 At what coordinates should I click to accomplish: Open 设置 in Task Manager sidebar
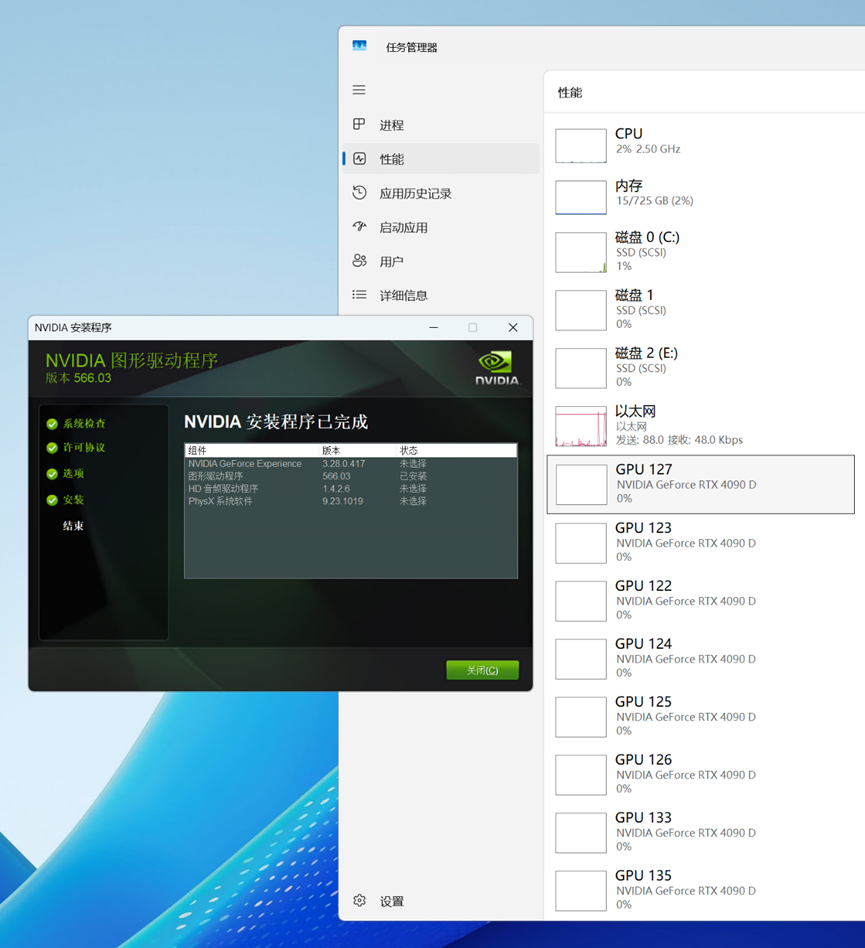[392, 901]
